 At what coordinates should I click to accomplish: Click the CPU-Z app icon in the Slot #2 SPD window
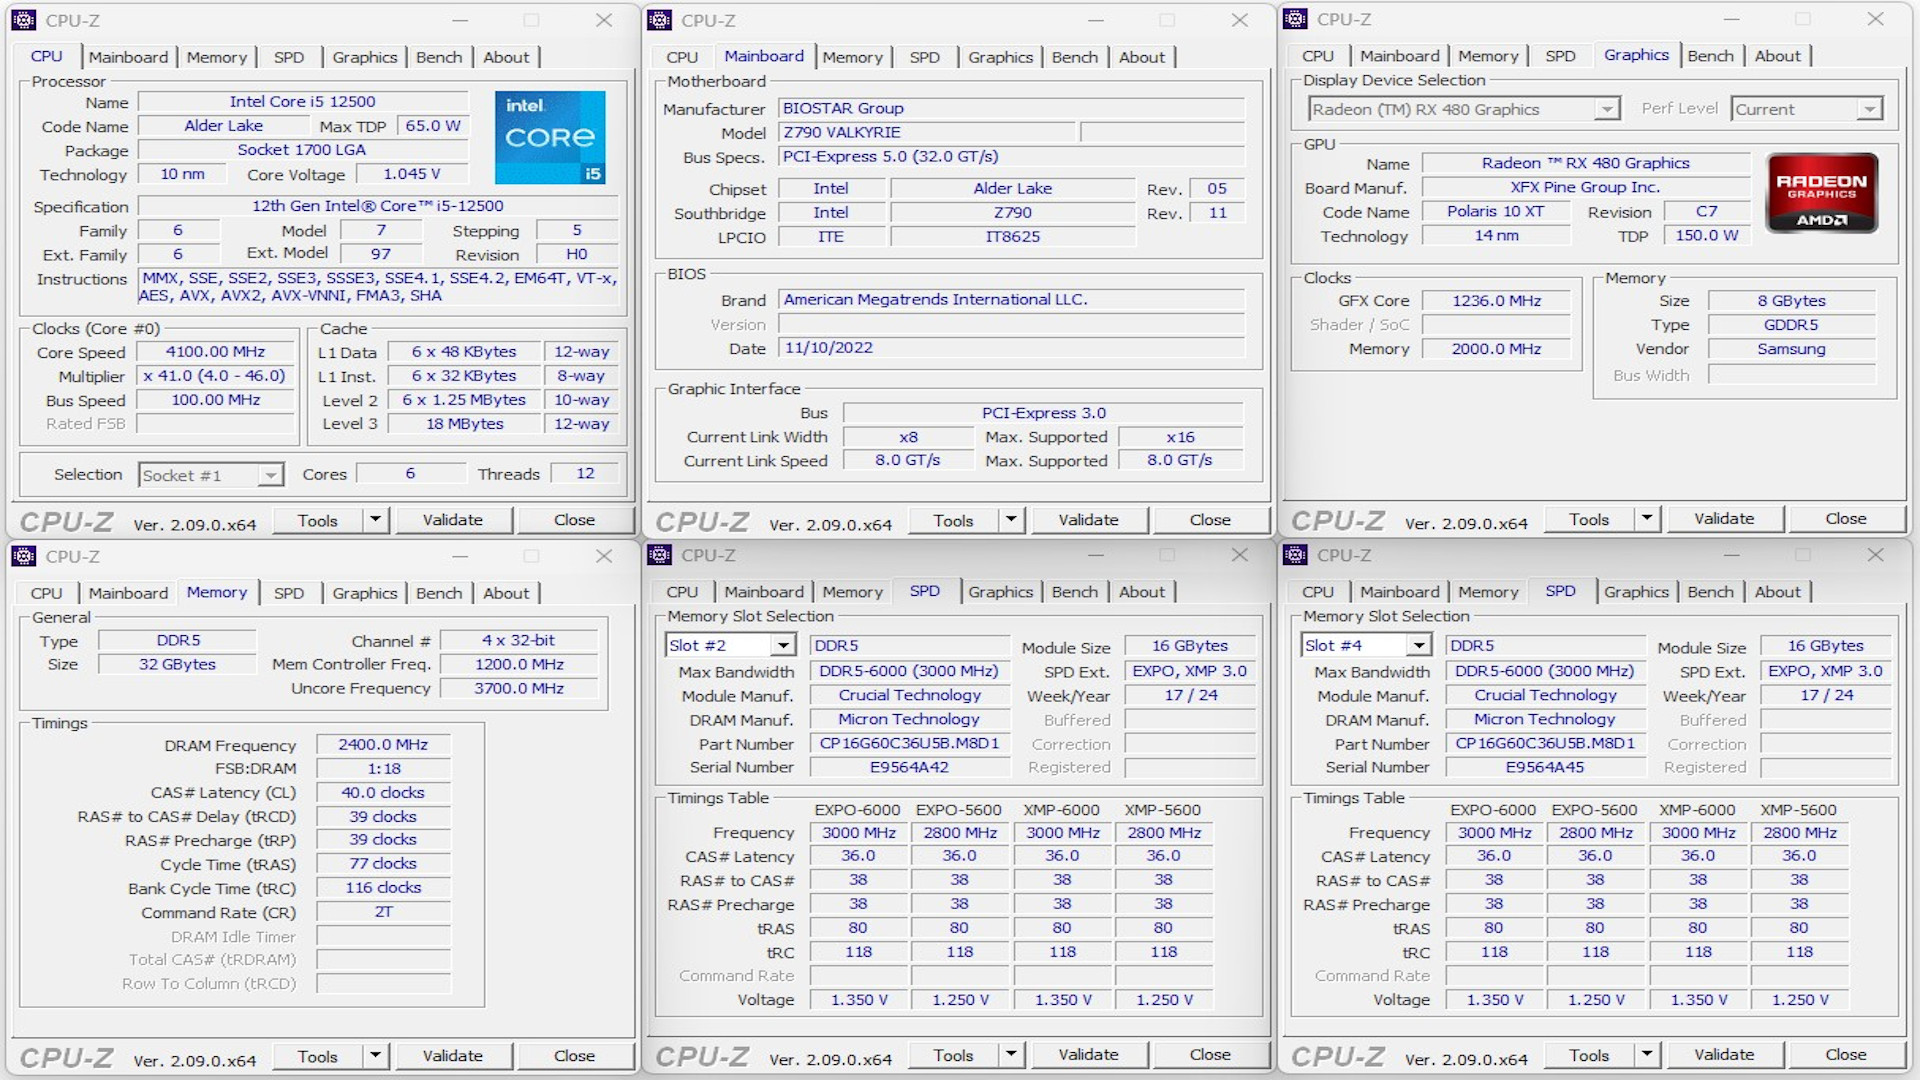(x=660, y=555)
